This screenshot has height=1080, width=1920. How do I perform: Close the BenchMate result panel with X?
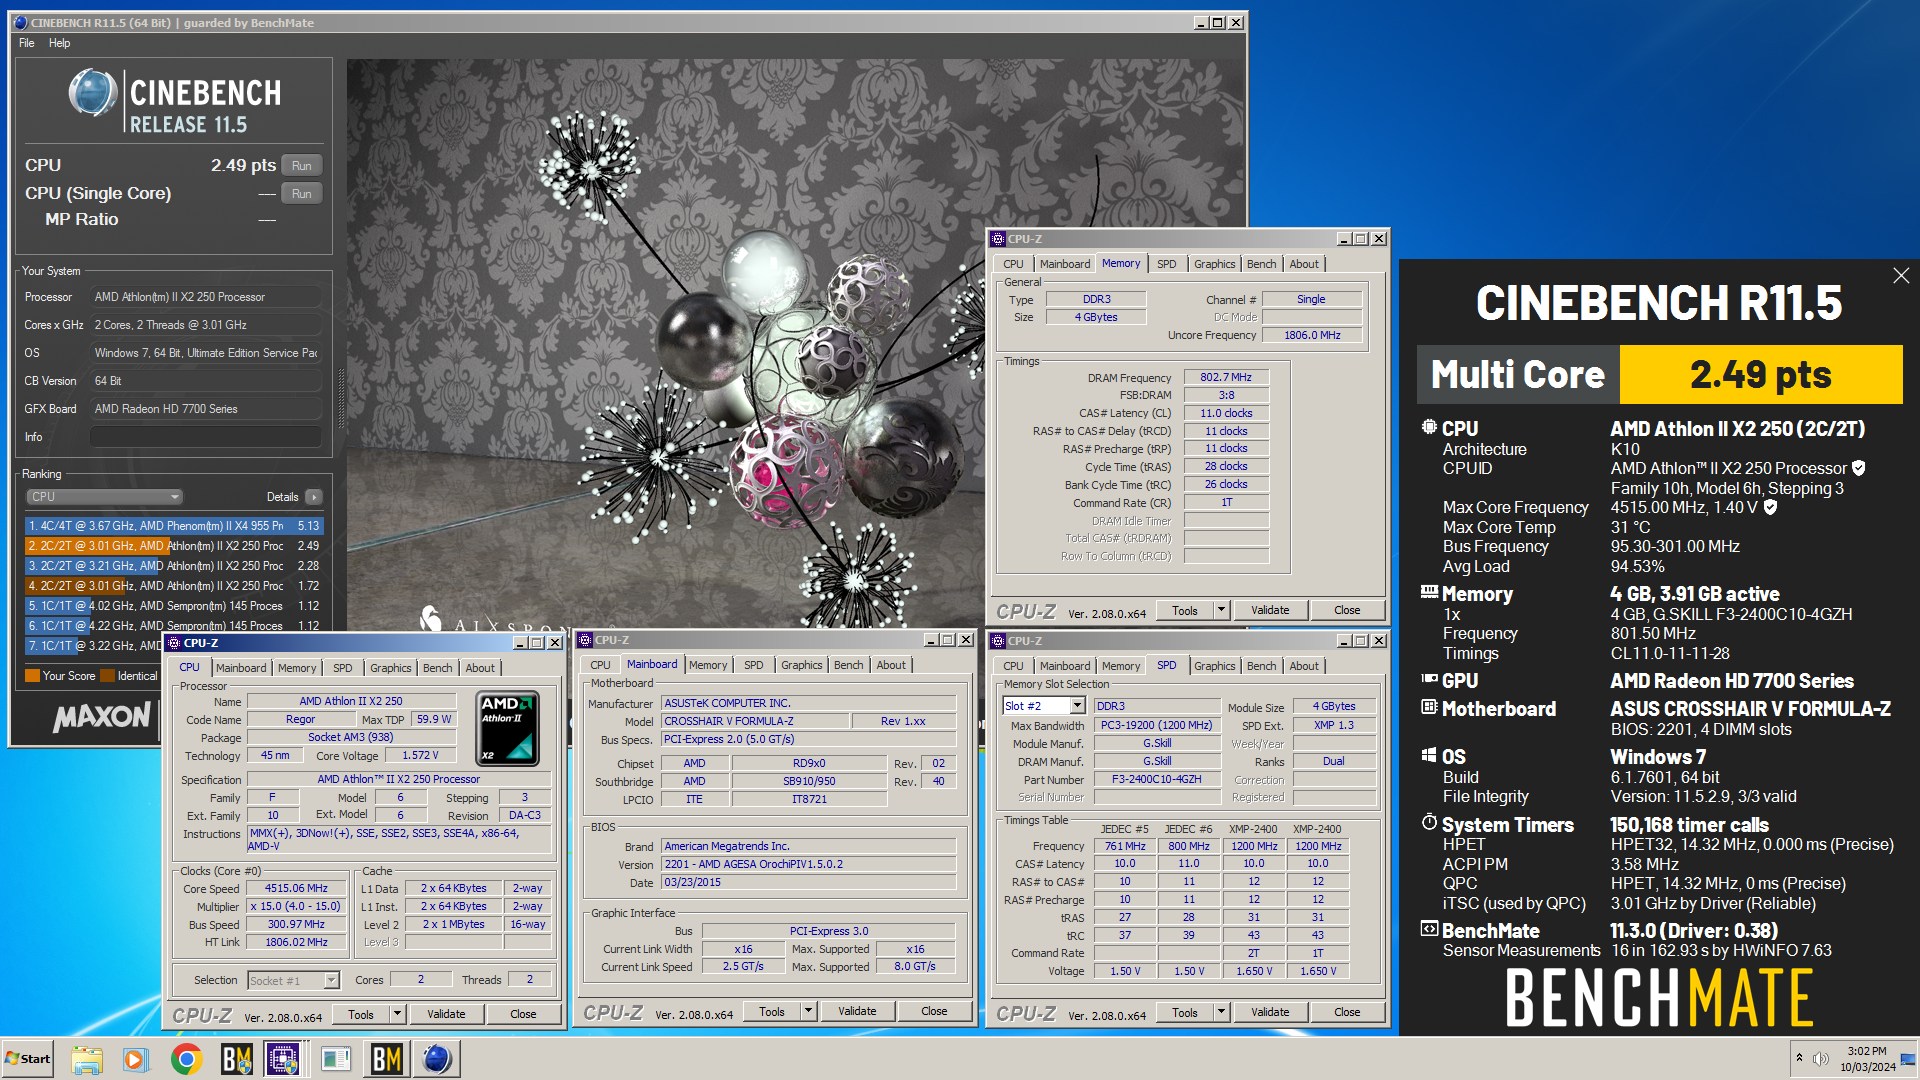(1901, 276)
